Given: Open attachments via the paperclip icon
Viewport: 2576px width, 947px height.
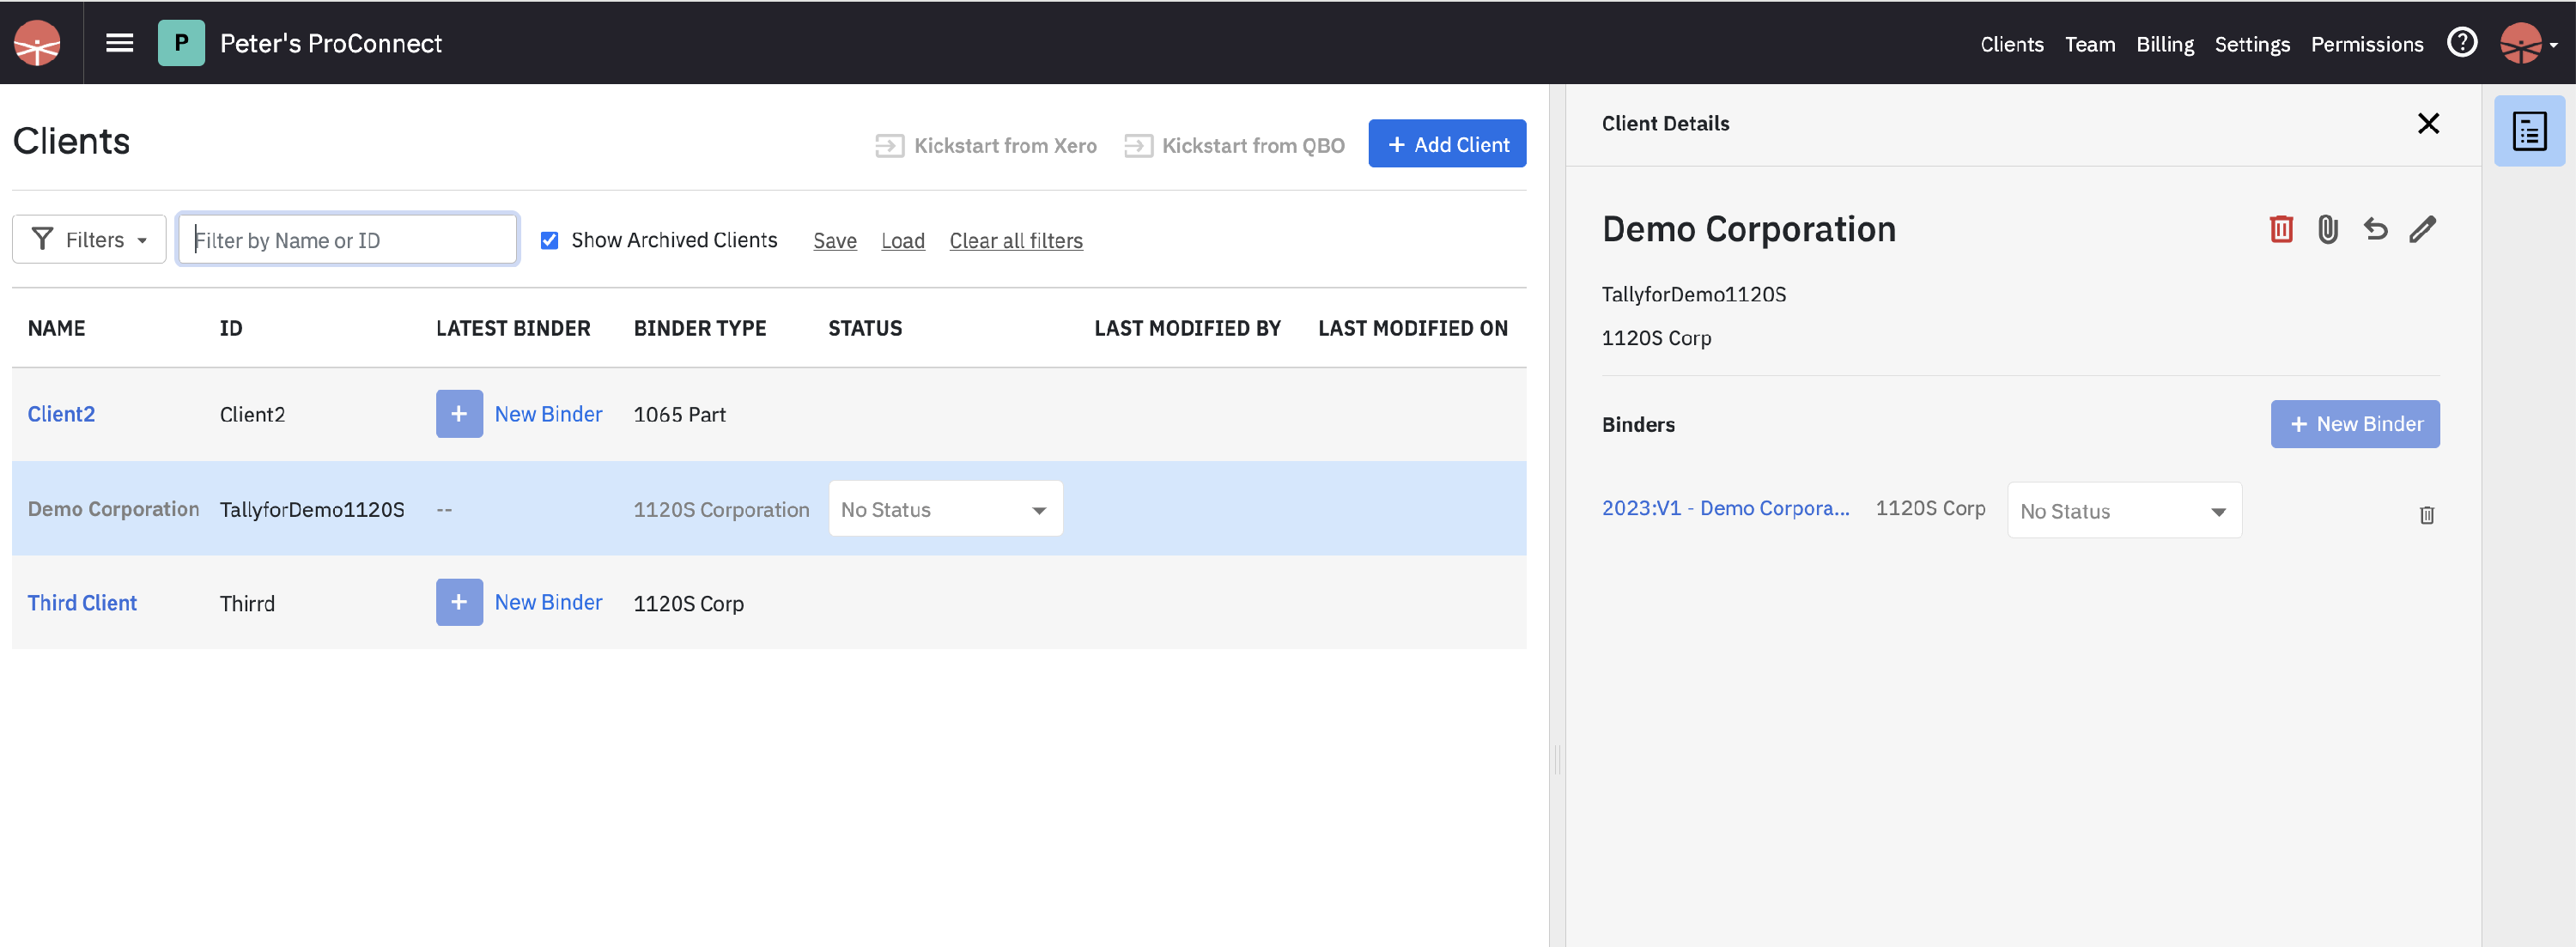Looking at the screenshot, I should tap(2328, 229).
